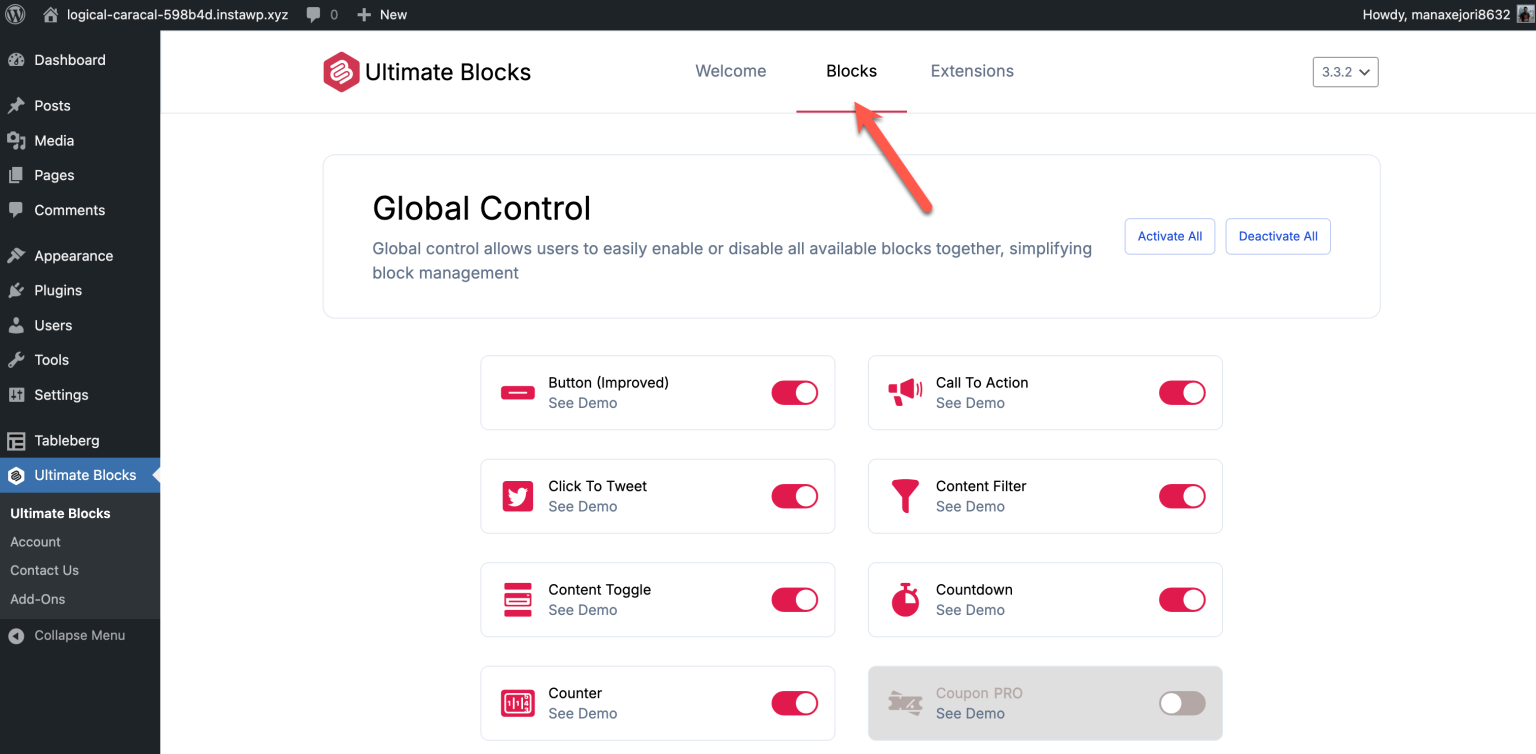Click the Call To Action megaphone icon
This screenshot has width=1536, height=754.
coord(905,392)
